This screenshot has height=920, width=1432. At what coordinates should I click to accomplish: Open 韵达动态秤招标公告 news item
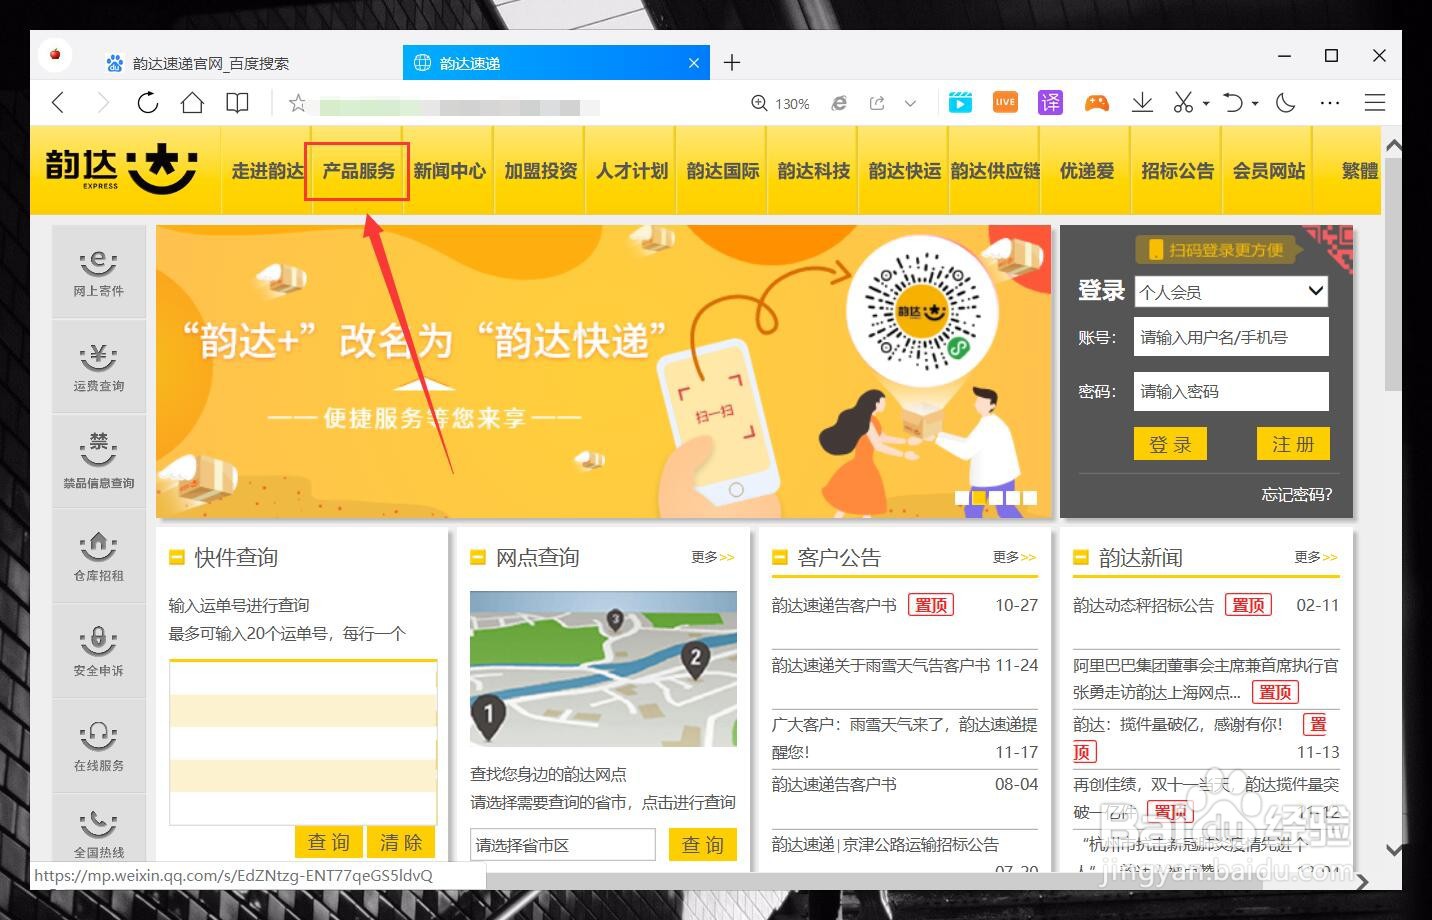click(x=1143, y=605)
